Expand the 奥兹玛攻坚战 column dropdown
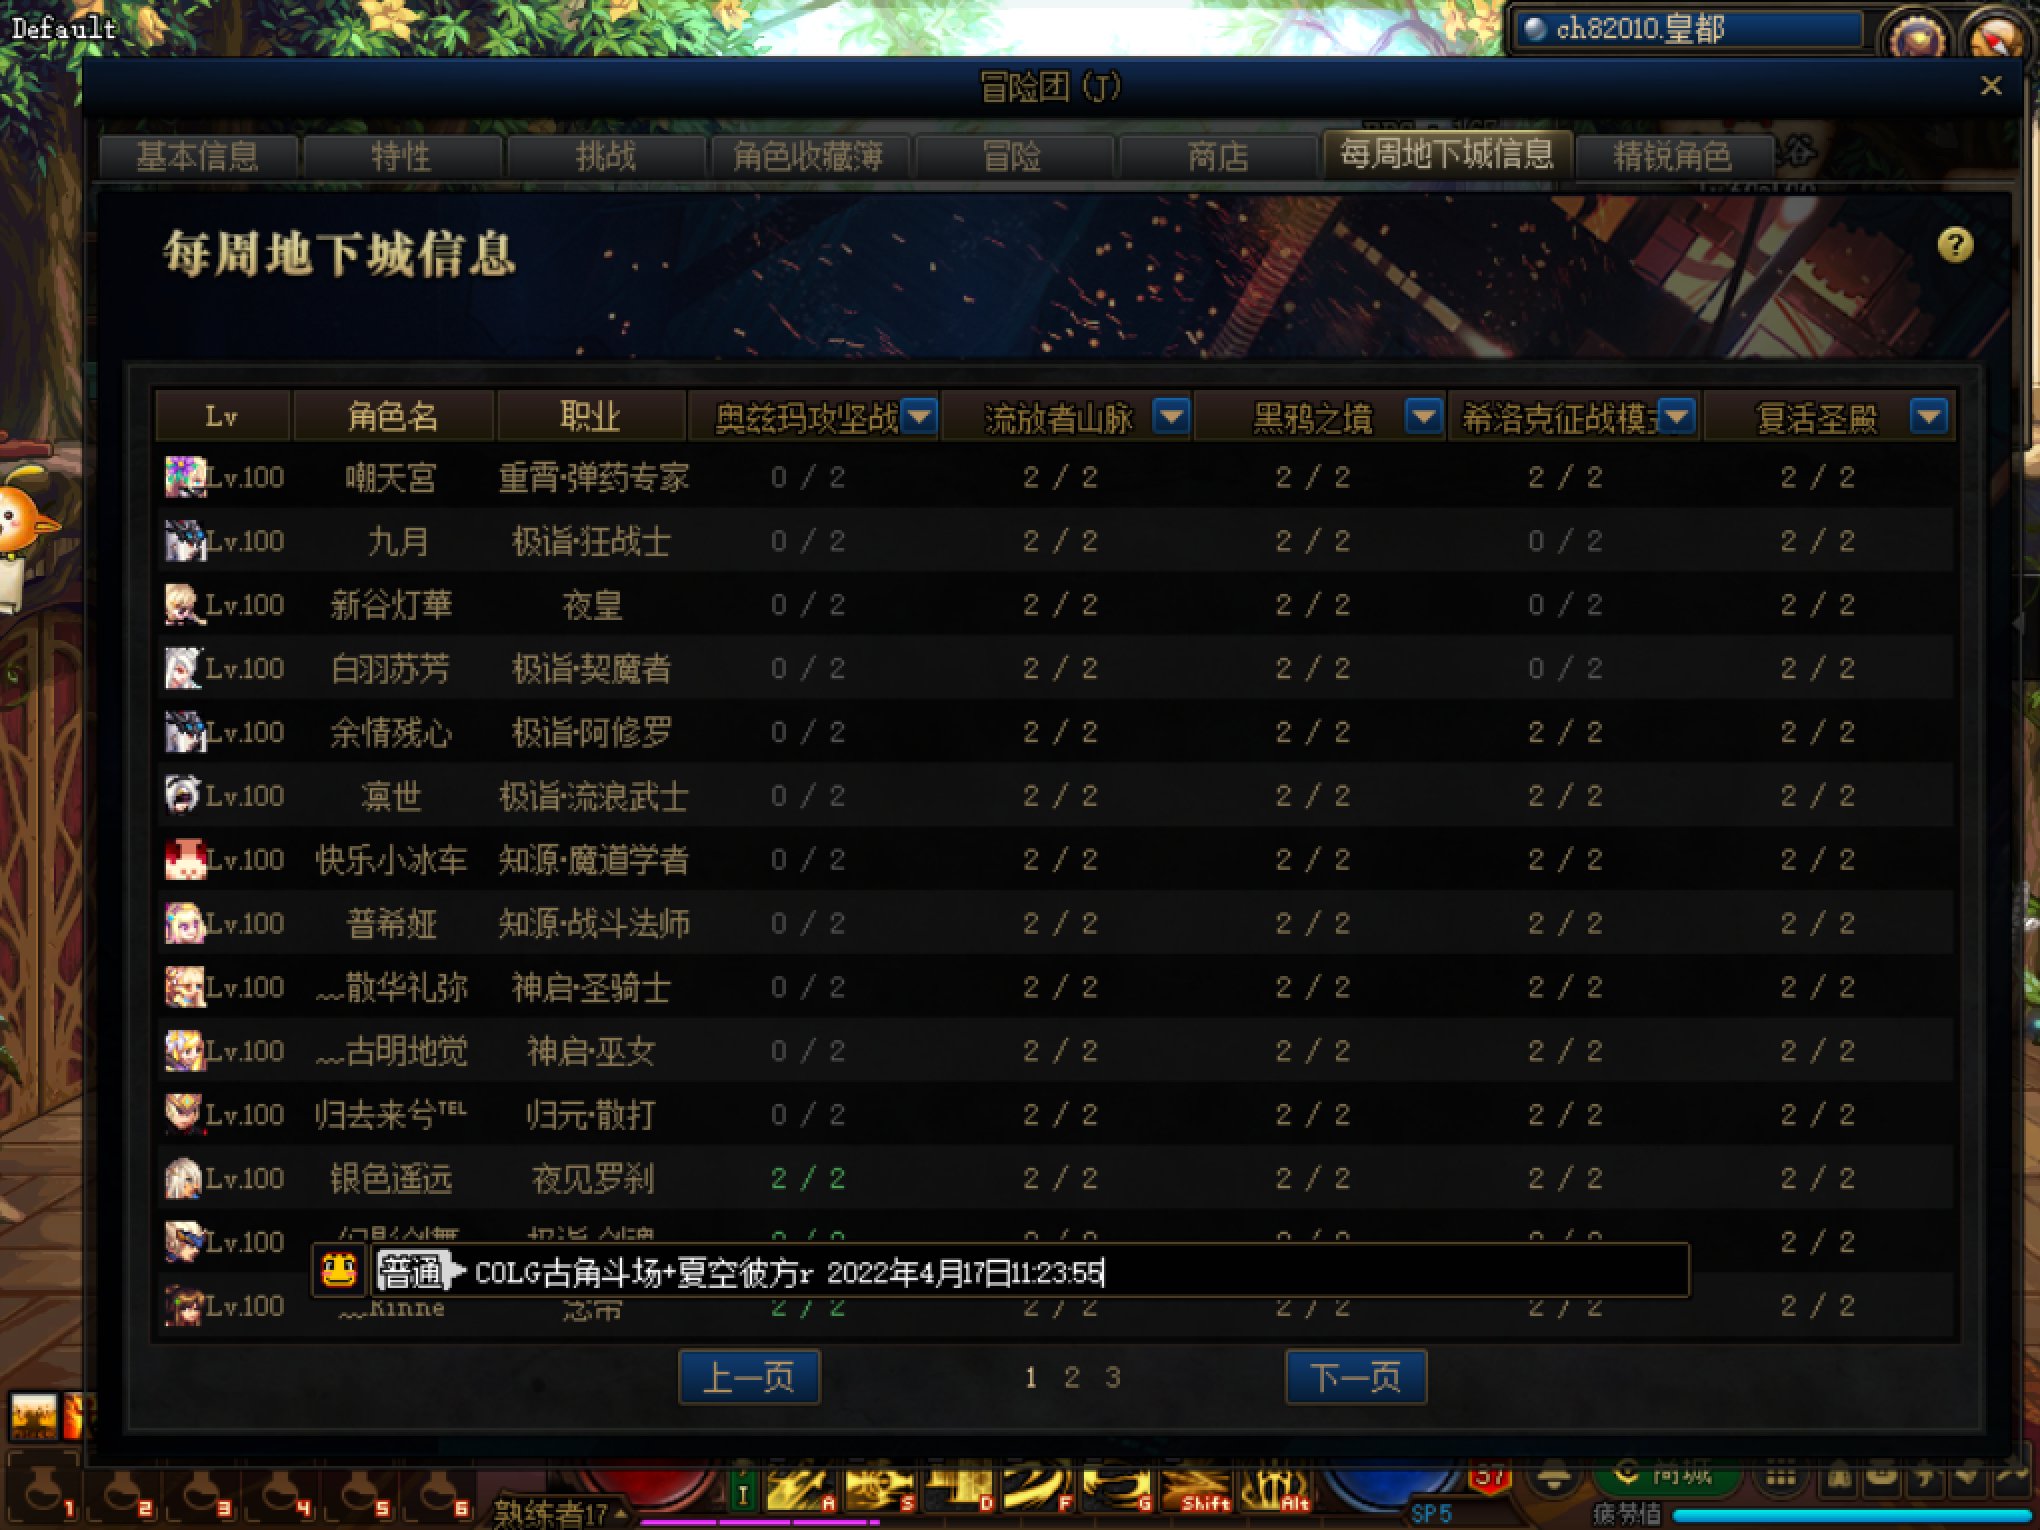The width and height of the screenshot is (2040, 1530). click(919, 416)
